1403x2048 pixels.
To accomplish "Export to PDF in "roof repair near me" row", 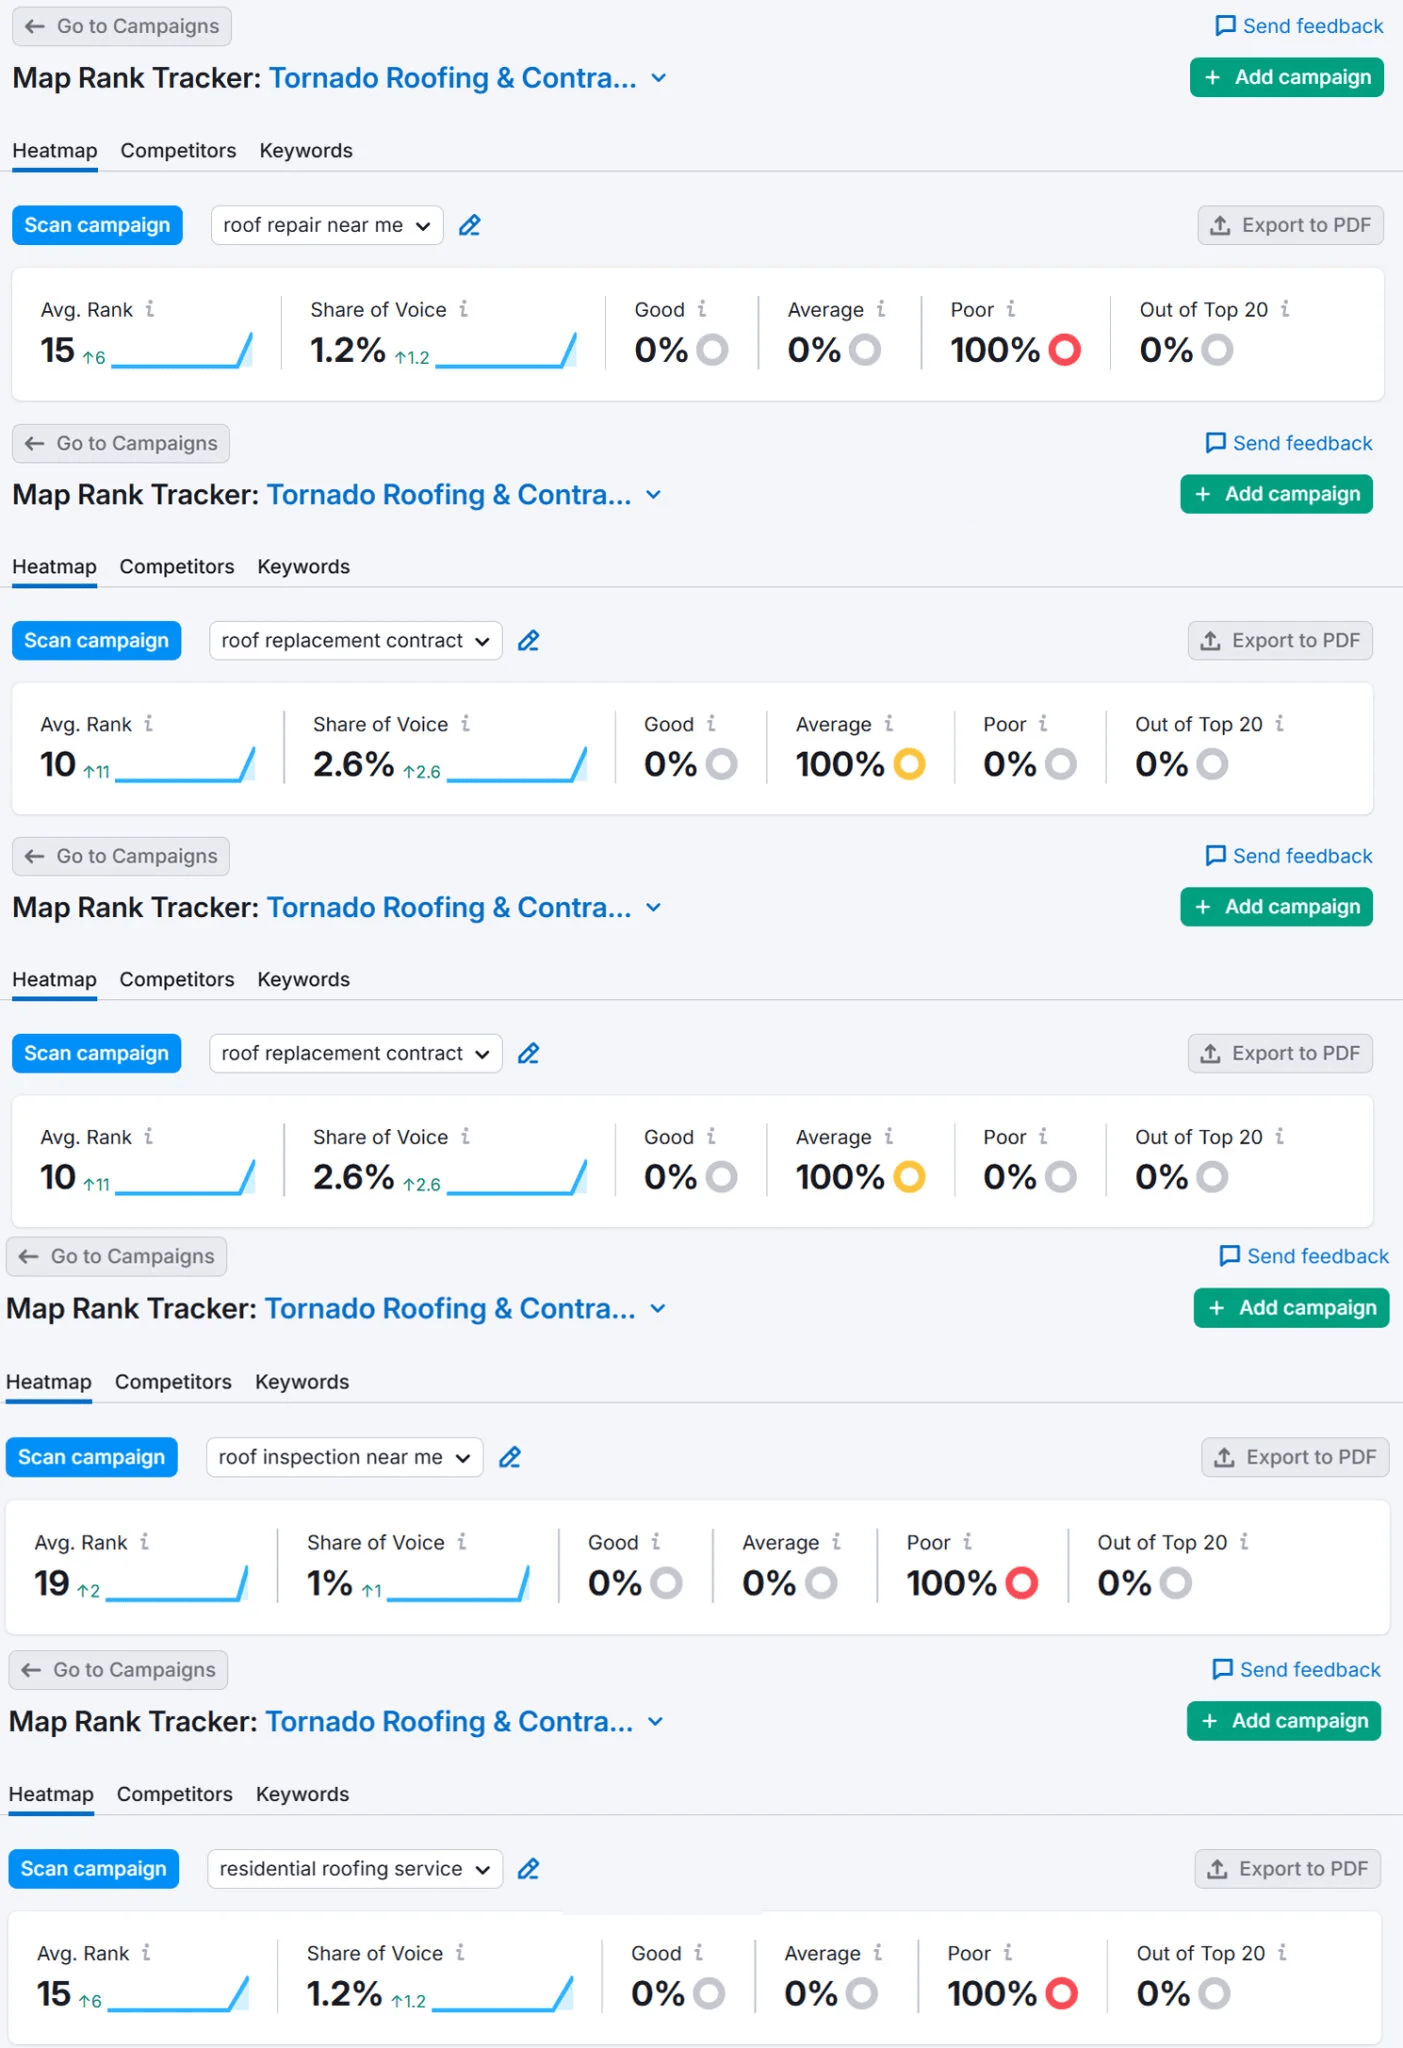I will 1290,226.
